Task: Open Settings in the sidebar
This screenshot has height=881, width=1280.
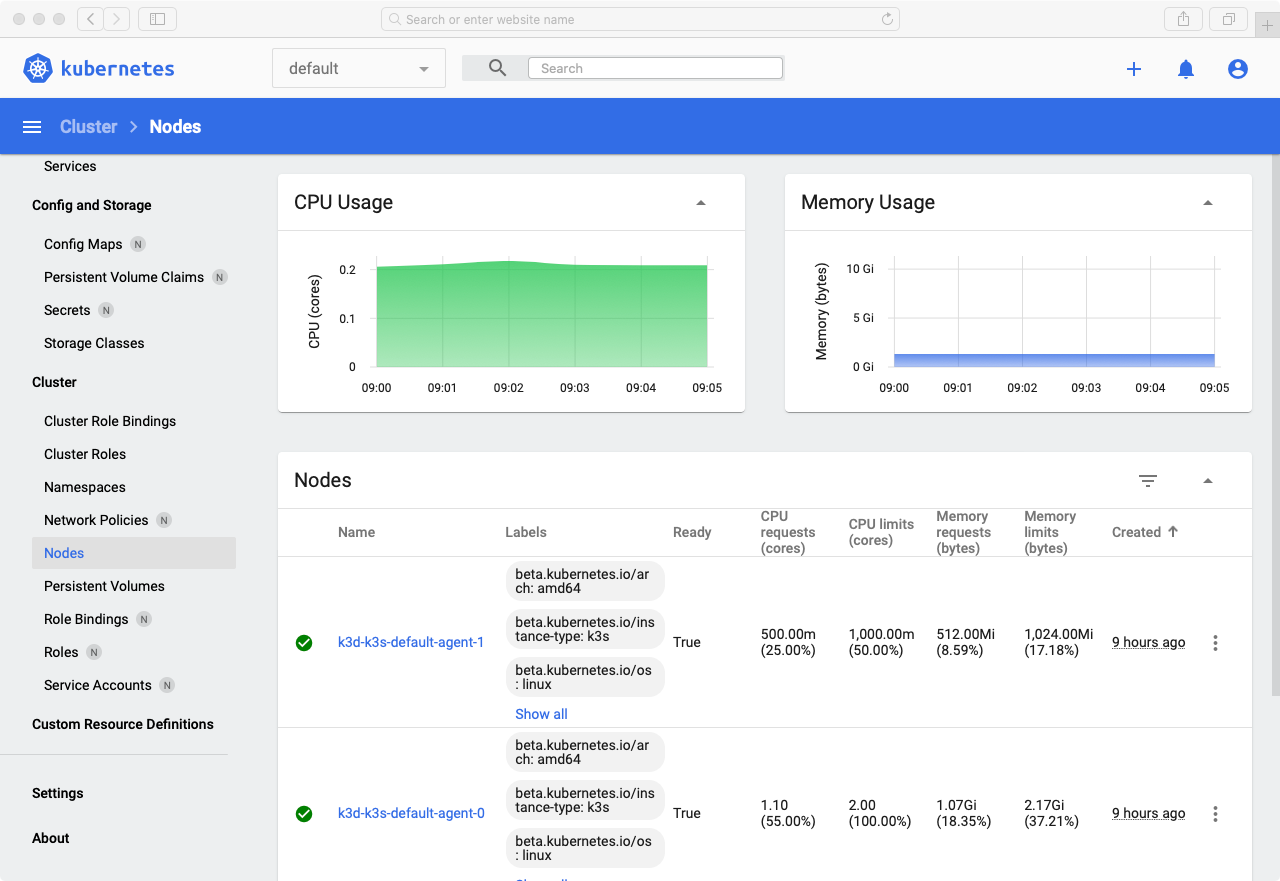Action: [x=58, y=793]
